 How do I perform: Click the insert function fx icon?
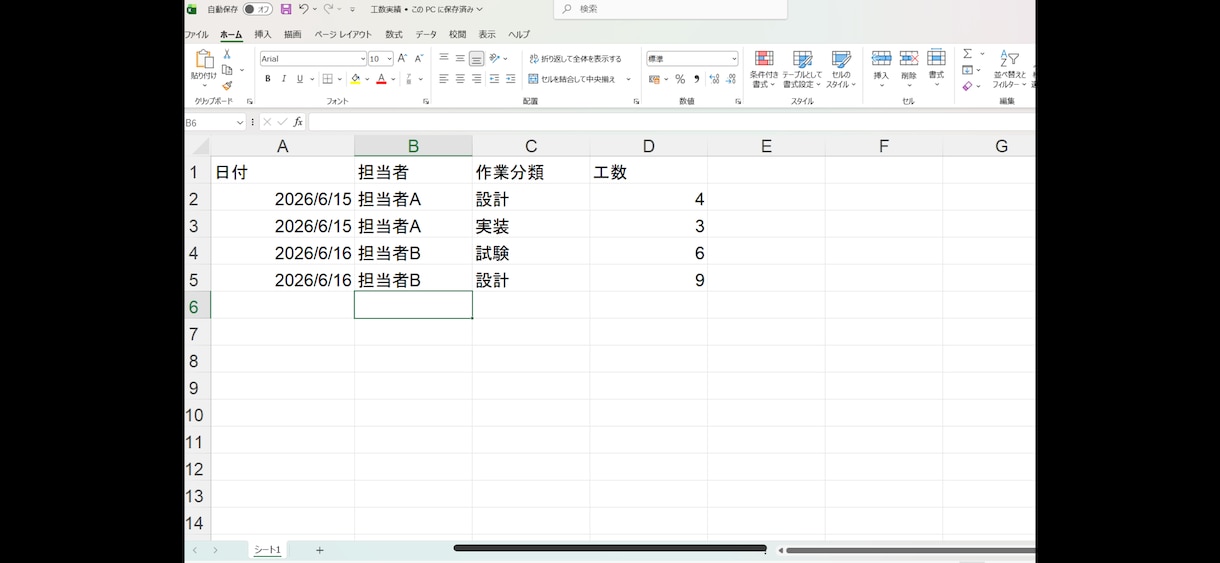[298, 122]
